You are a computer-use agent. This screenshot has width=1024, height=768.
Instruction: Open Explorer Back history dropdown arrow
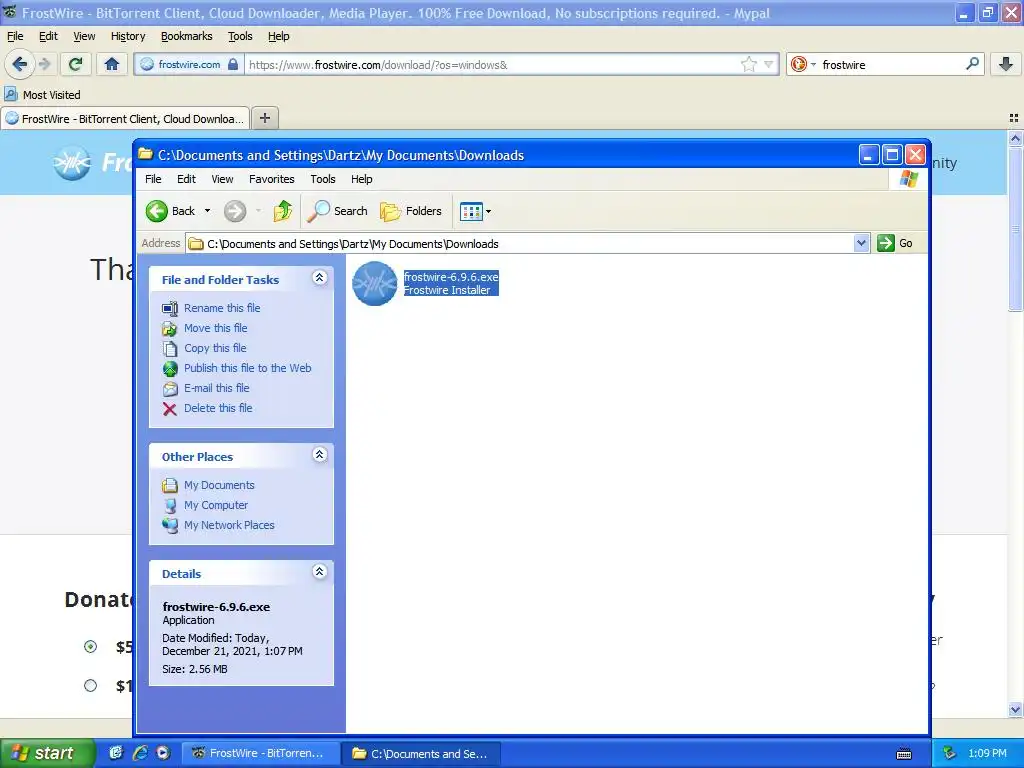coord(207,211)
